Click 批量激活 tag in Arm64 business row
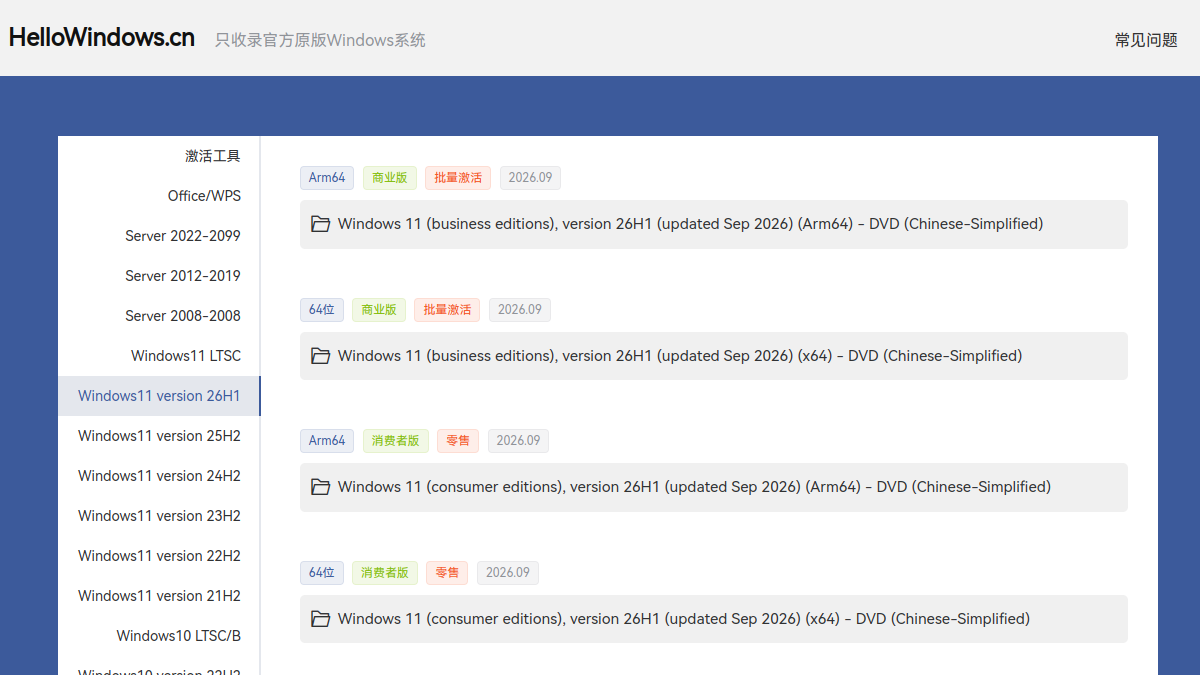 (458, 178)
